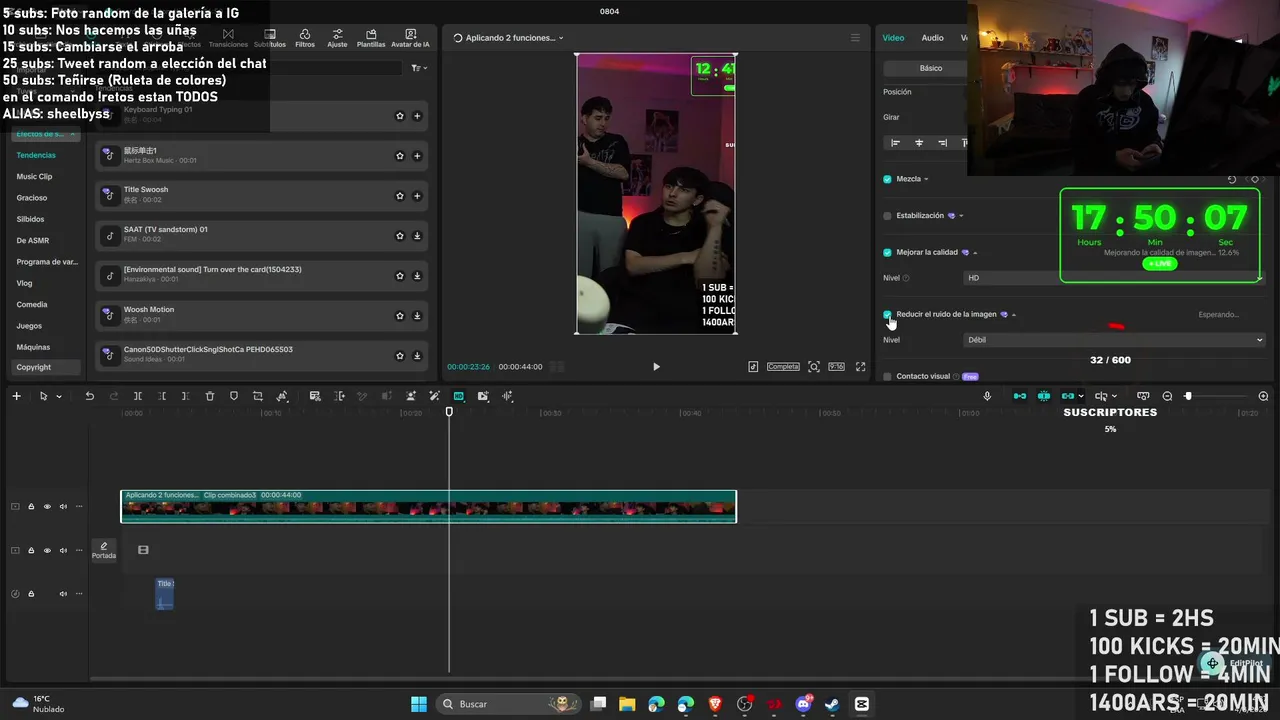Open the Brave browser from the taskbar
Screen dimensions: 1280x720
(x=715, y=704)
